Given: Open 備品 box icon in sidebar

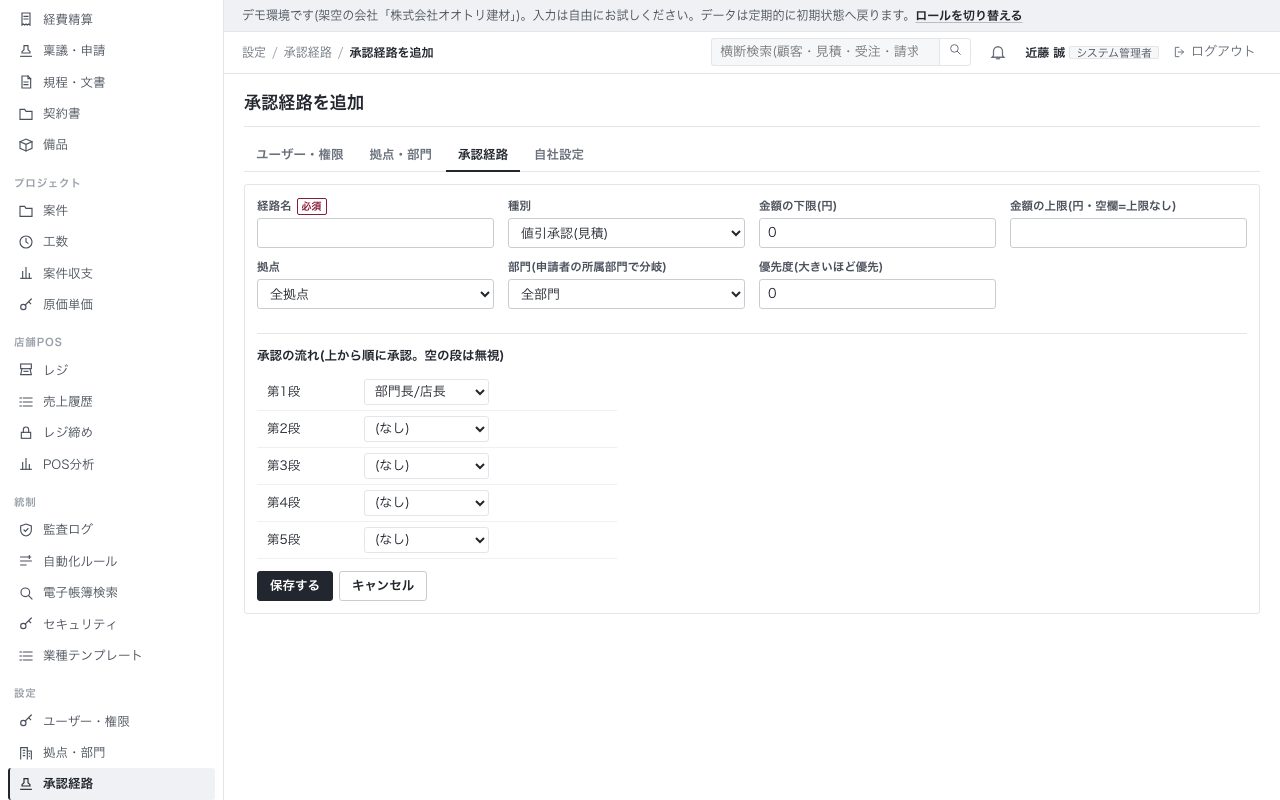Looking at the screenshot, I should click(x=26, y=144).
